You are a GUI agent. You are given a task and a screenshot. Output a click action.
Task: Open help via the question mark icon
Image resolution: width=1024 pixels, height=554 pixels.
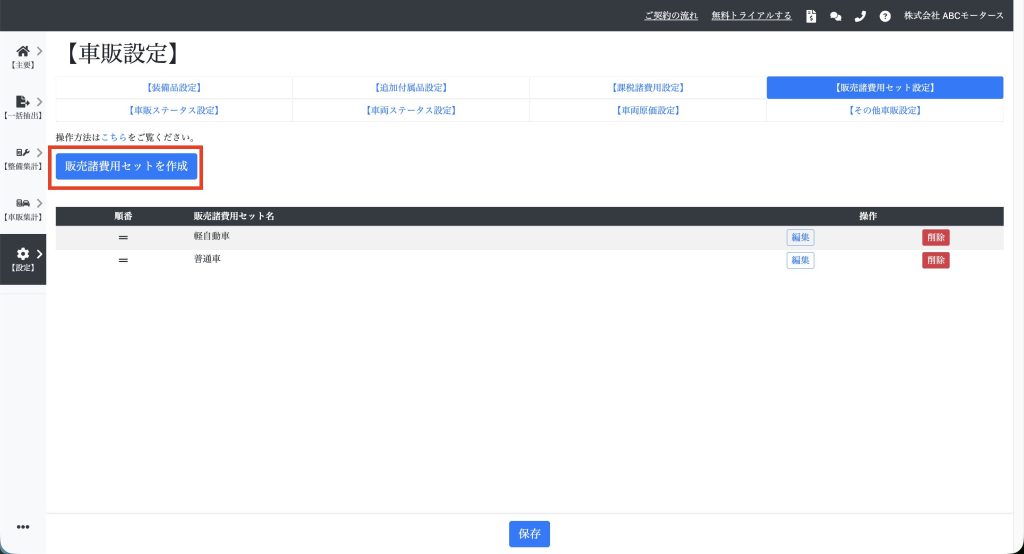tap(885, 16)
